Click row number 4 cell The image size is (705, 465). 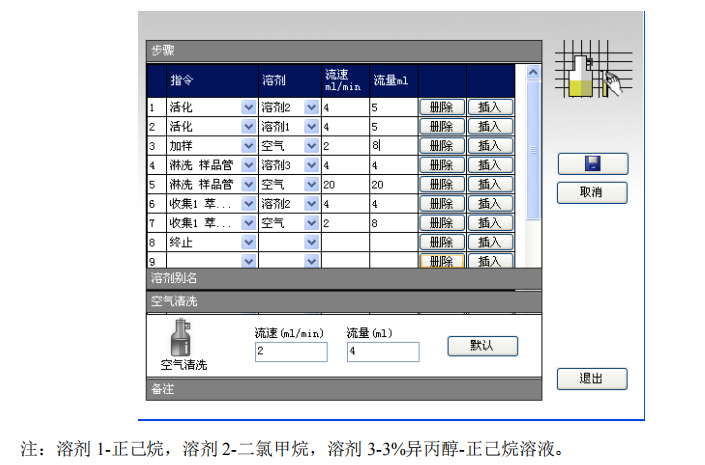(x=156, y=165)
